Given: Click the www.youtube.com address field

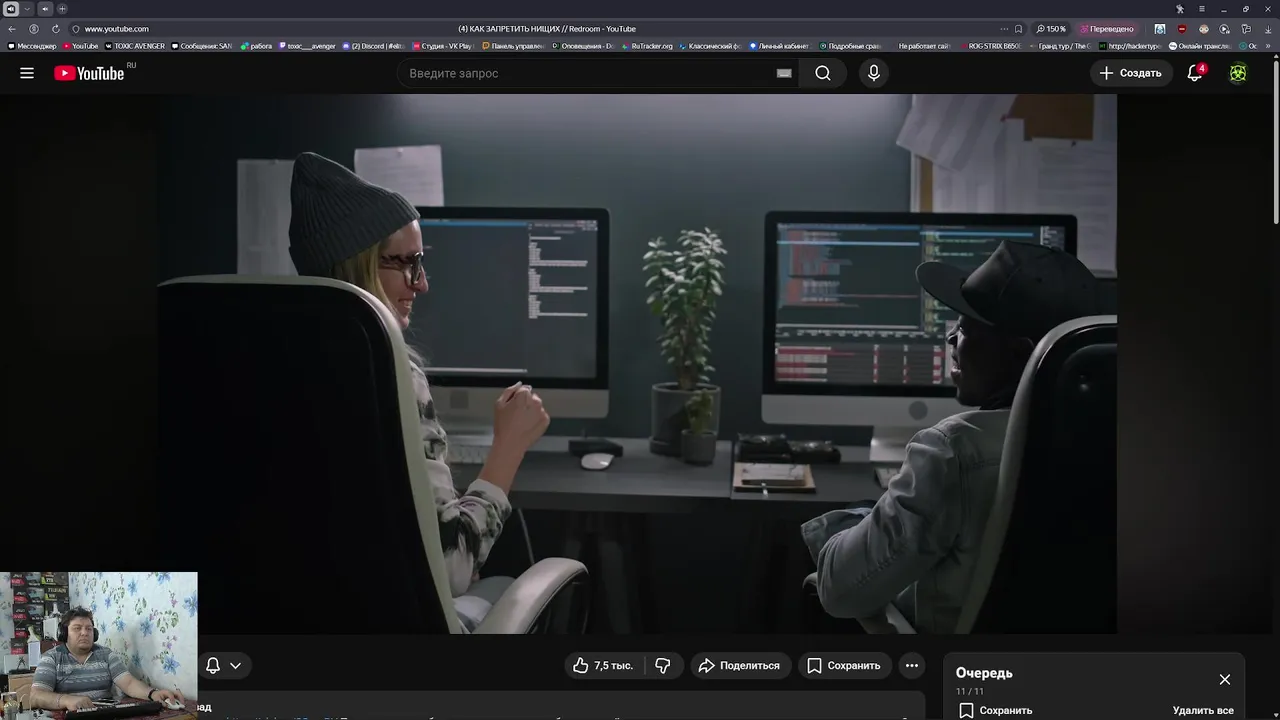Looking at the screenshot, I should click(117, 29).
